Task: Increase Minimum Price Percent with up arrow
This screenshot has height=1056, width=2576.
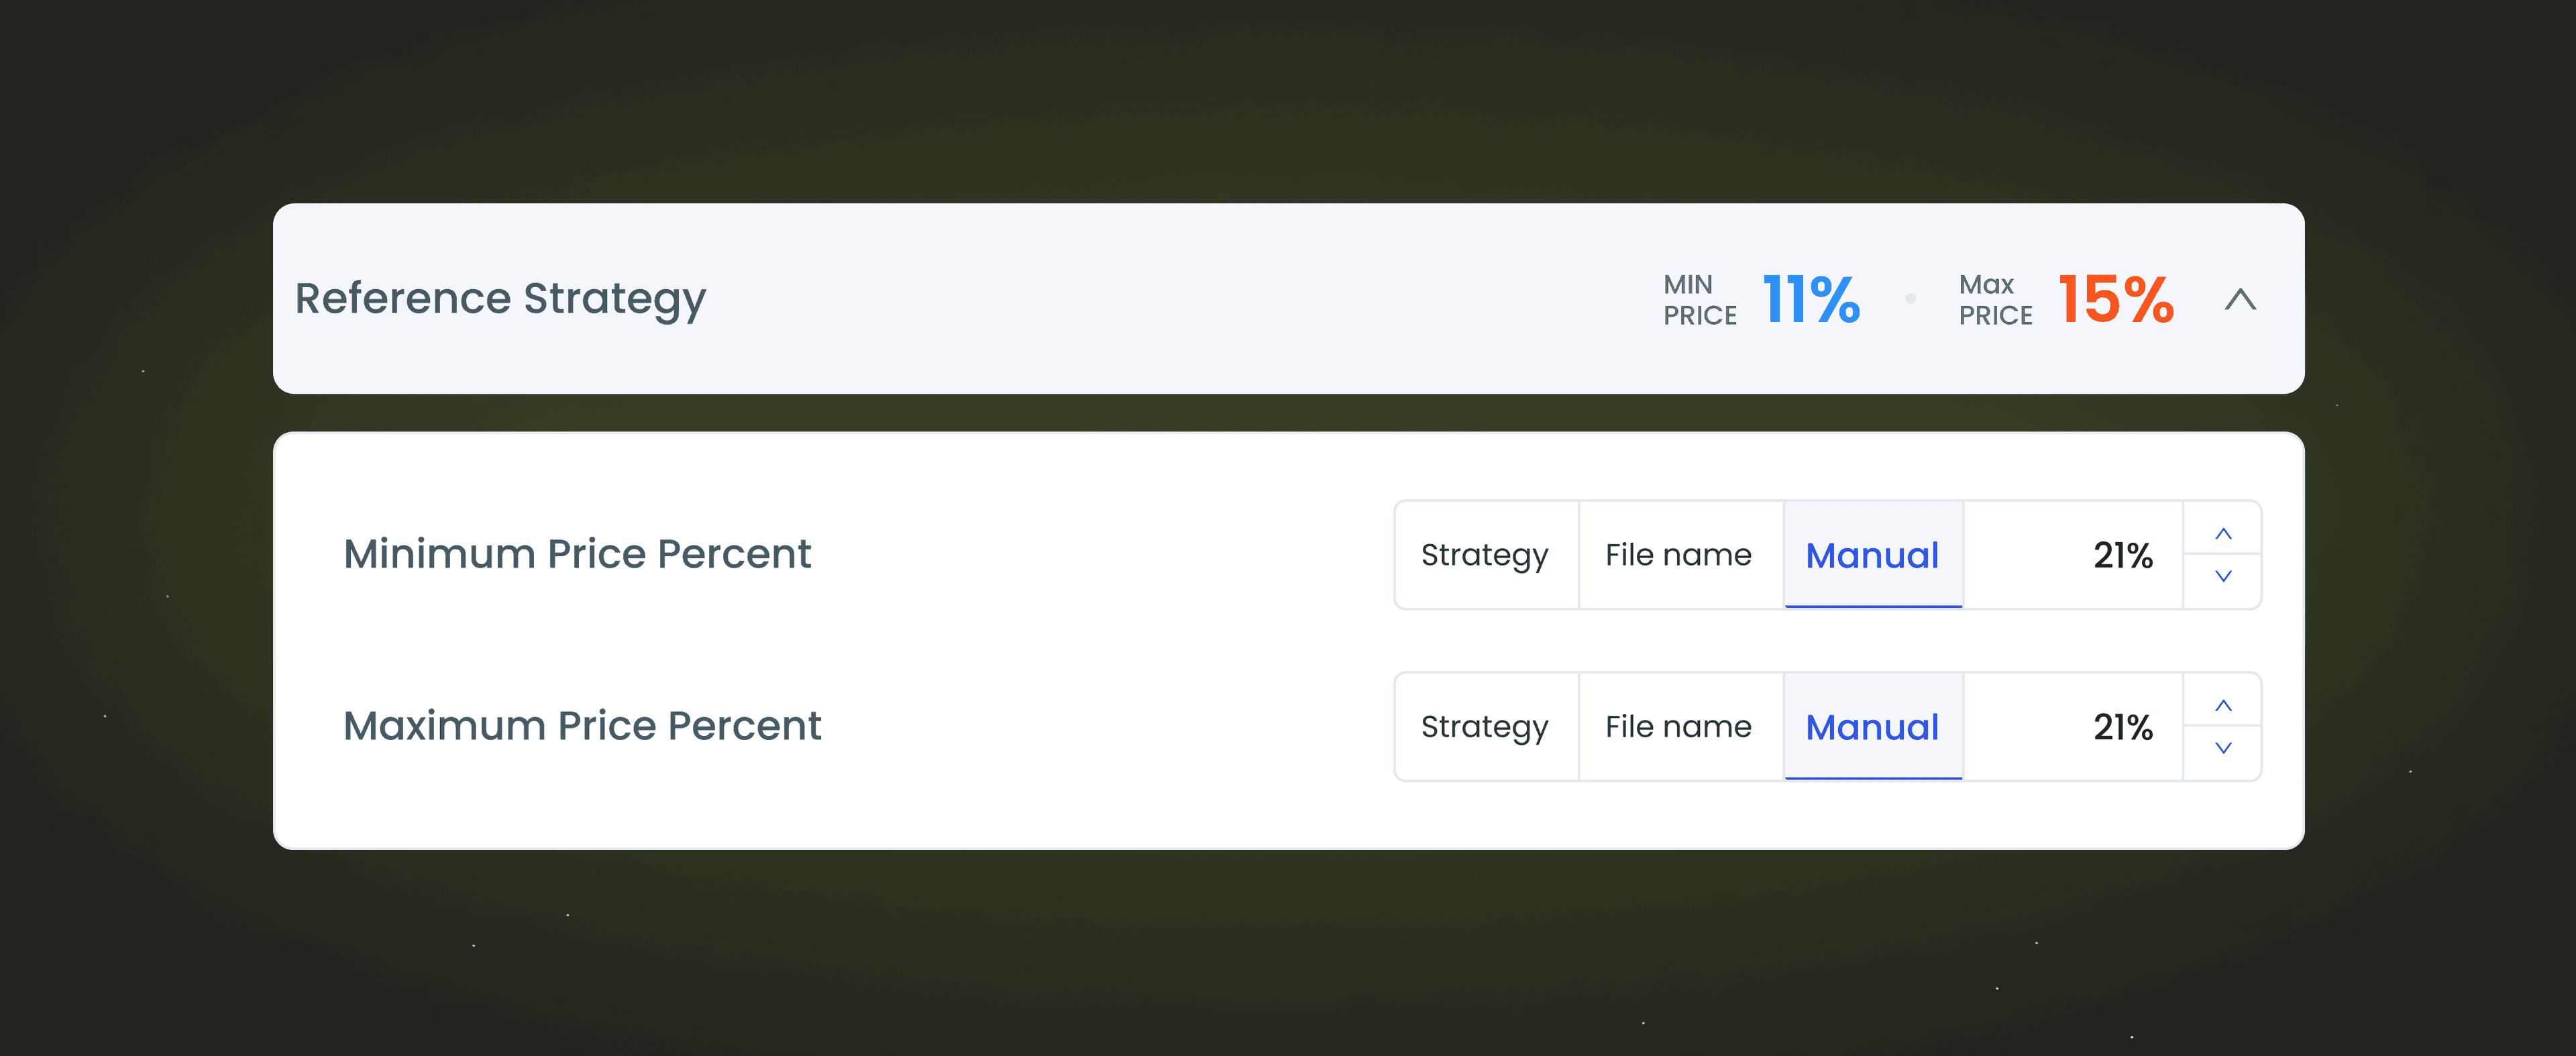Action: [2223, 533]
